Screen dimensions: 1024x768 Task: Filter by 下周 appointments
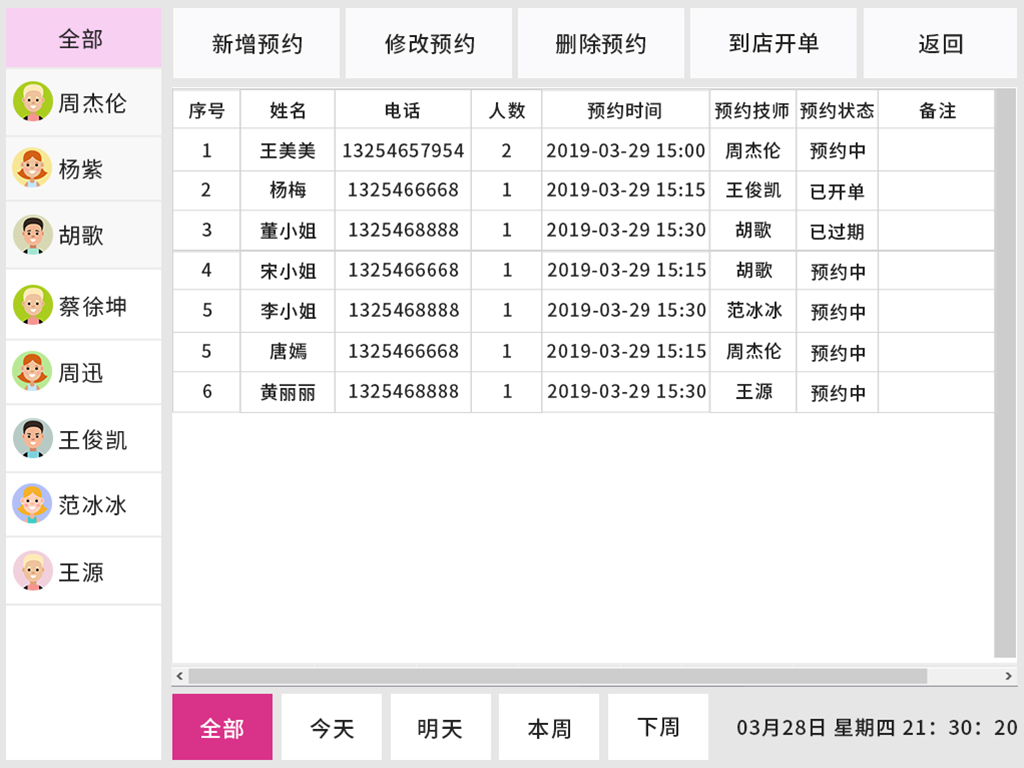click(658, 727)
